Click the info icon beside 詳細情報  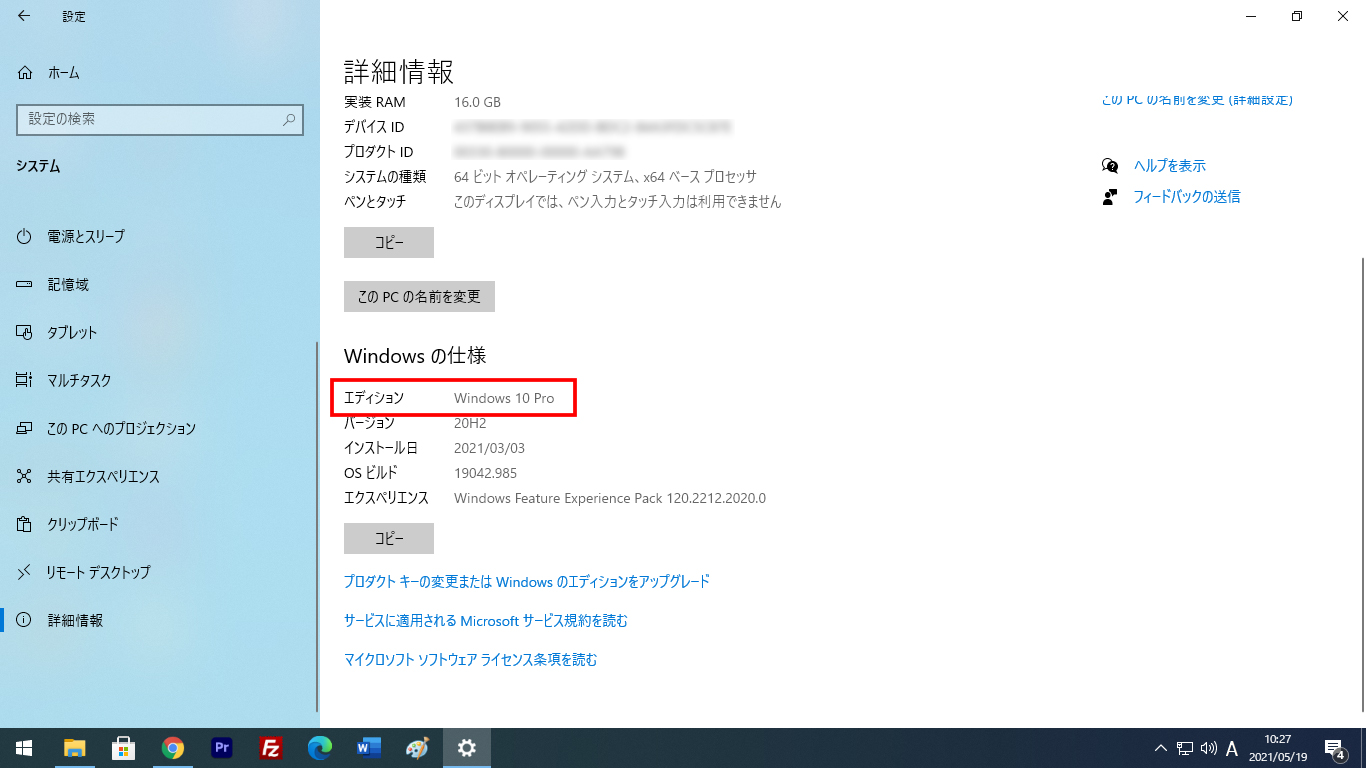tap(25, 621)
